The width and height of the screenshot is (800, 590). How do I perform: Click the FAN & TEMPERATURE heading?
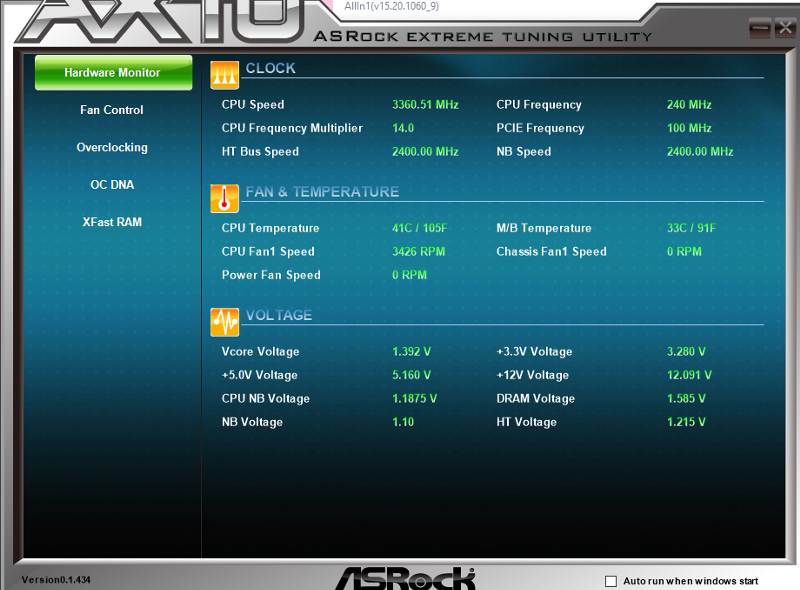[x=322, y=192]
